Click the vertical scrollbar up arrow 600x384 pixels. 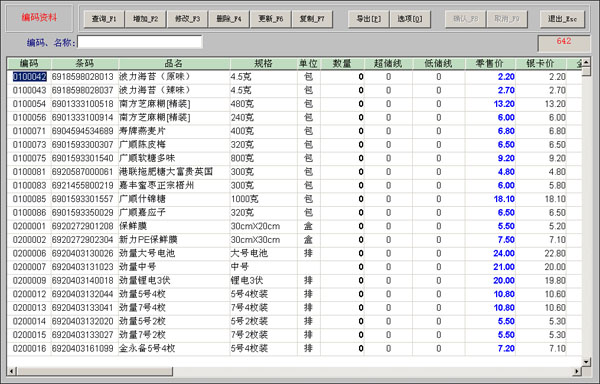coord(586,62)
